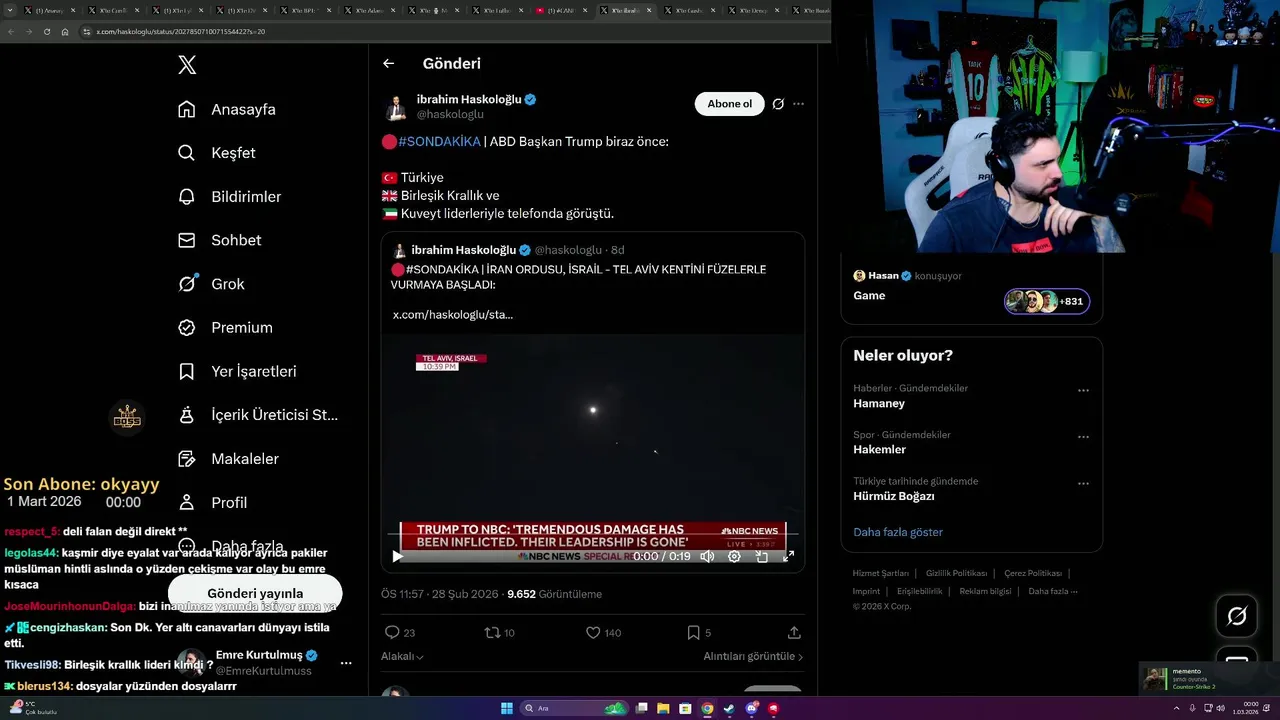The width and height of the screenshot is (1280, 720).
Task: Go back using the browser's back arrow
Action: tap(11, 32)
